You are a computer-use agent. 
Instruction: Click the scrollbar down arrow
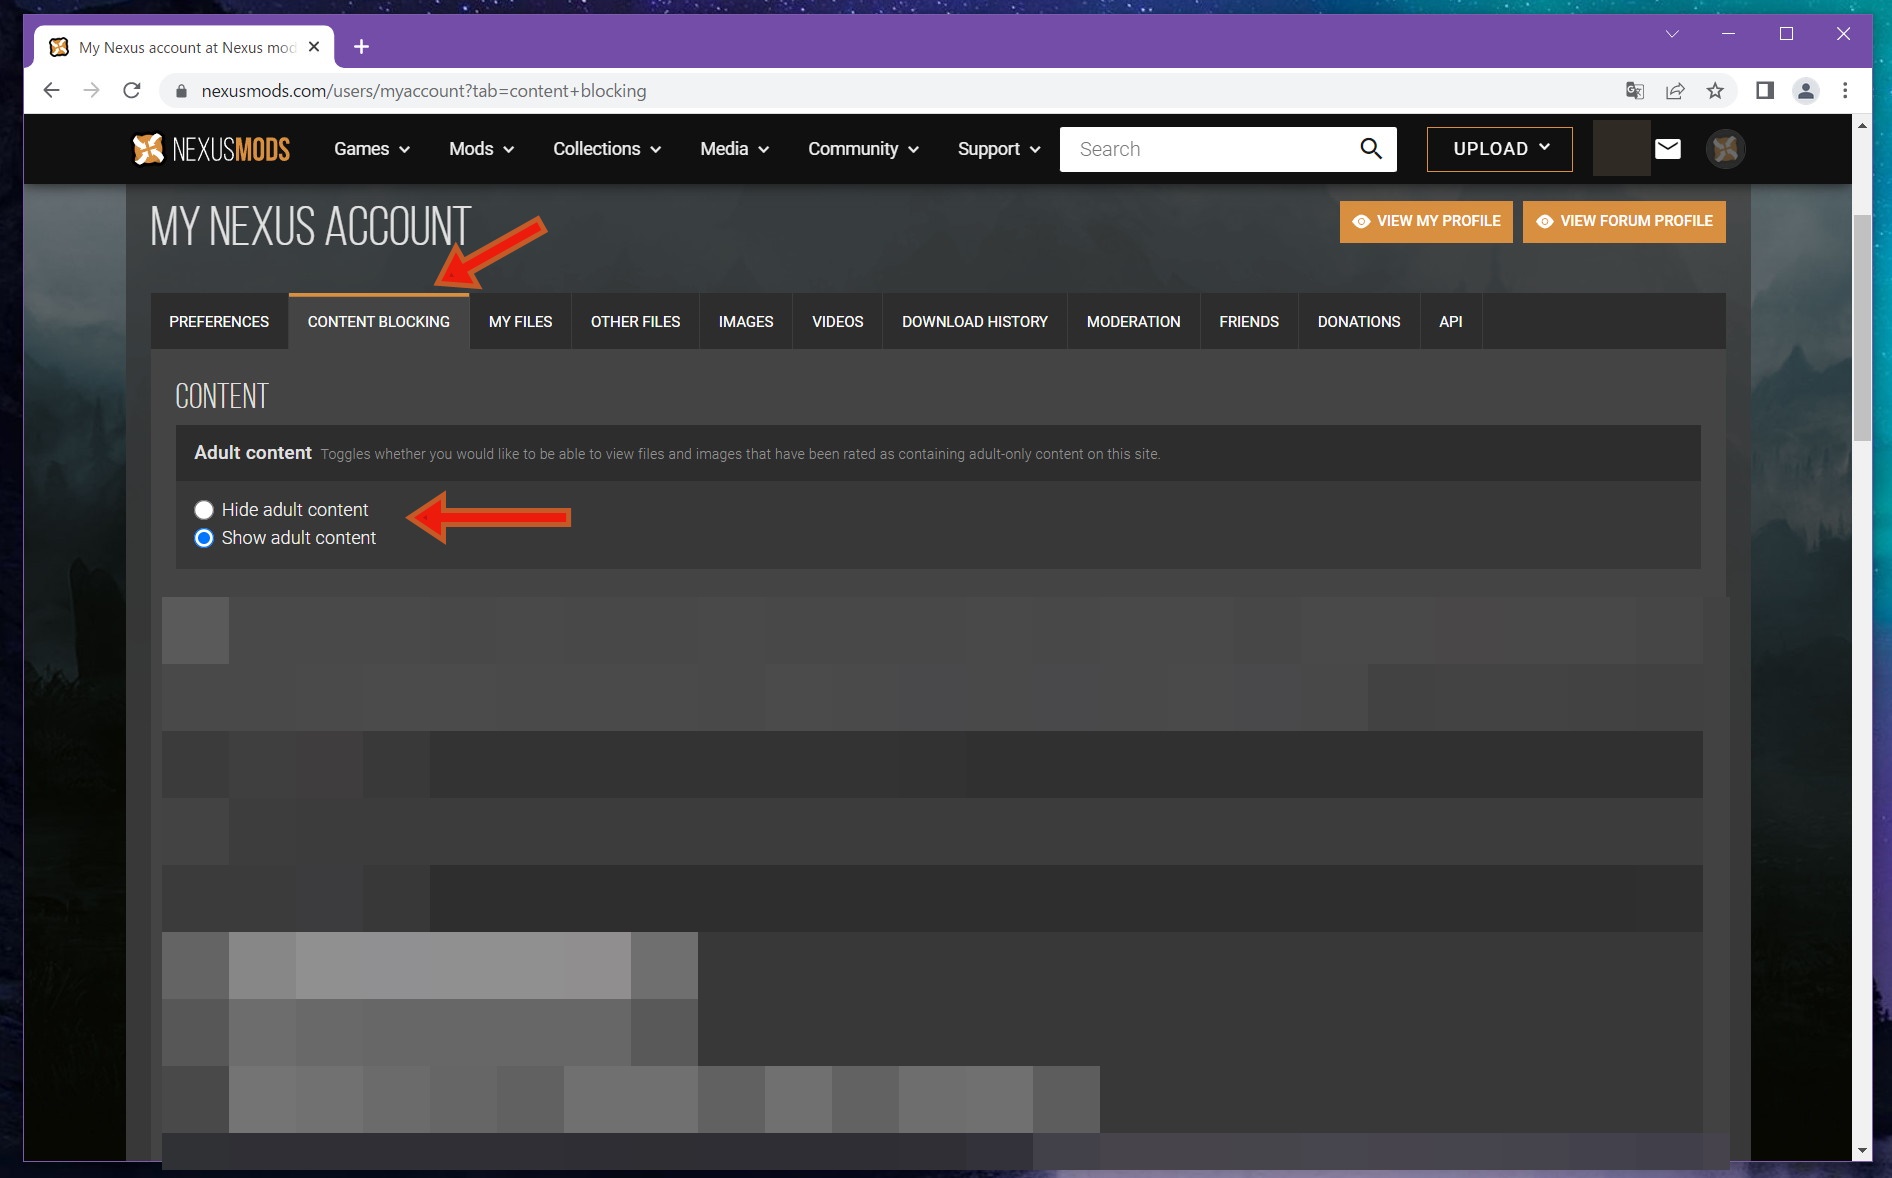(x=1861, y=1151)
